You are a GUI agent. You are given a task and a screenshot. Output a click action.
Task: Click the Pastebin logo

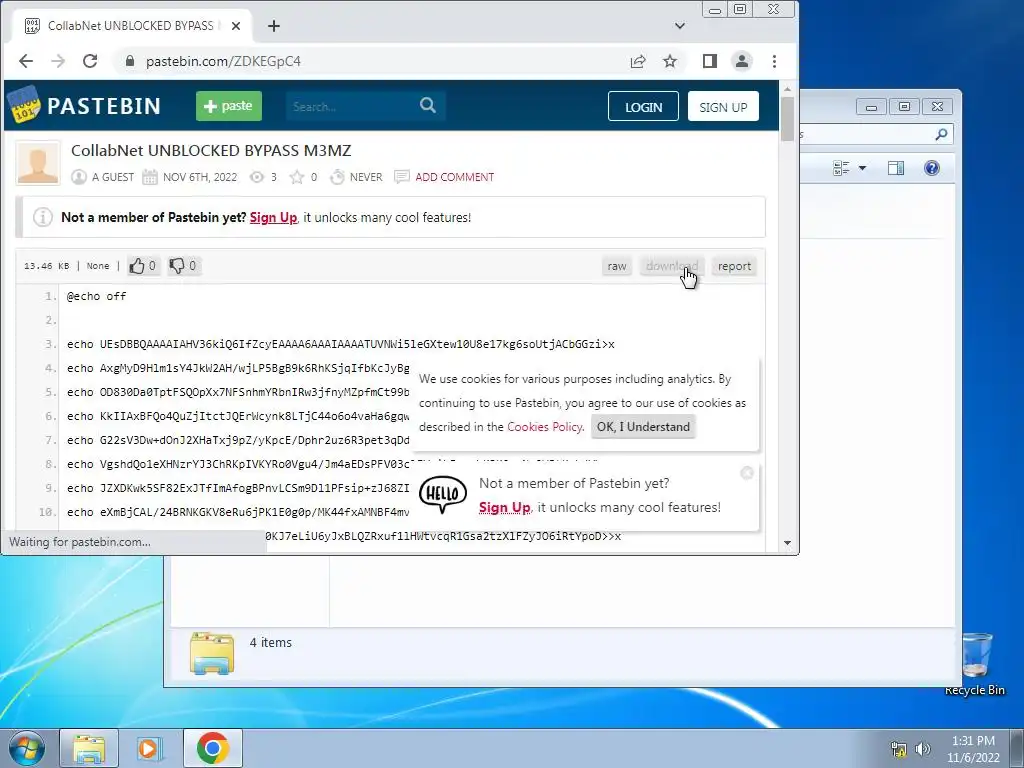click(84, 105)
